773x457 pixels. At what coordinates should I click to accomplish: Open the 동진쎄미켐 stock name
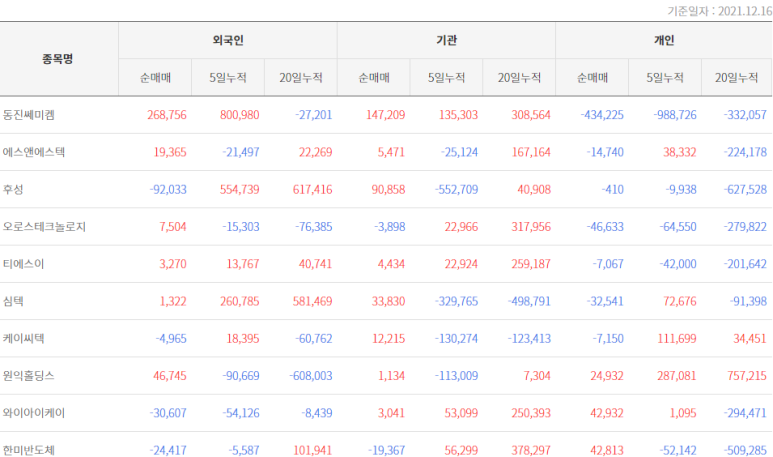click(x=29, y=115)
